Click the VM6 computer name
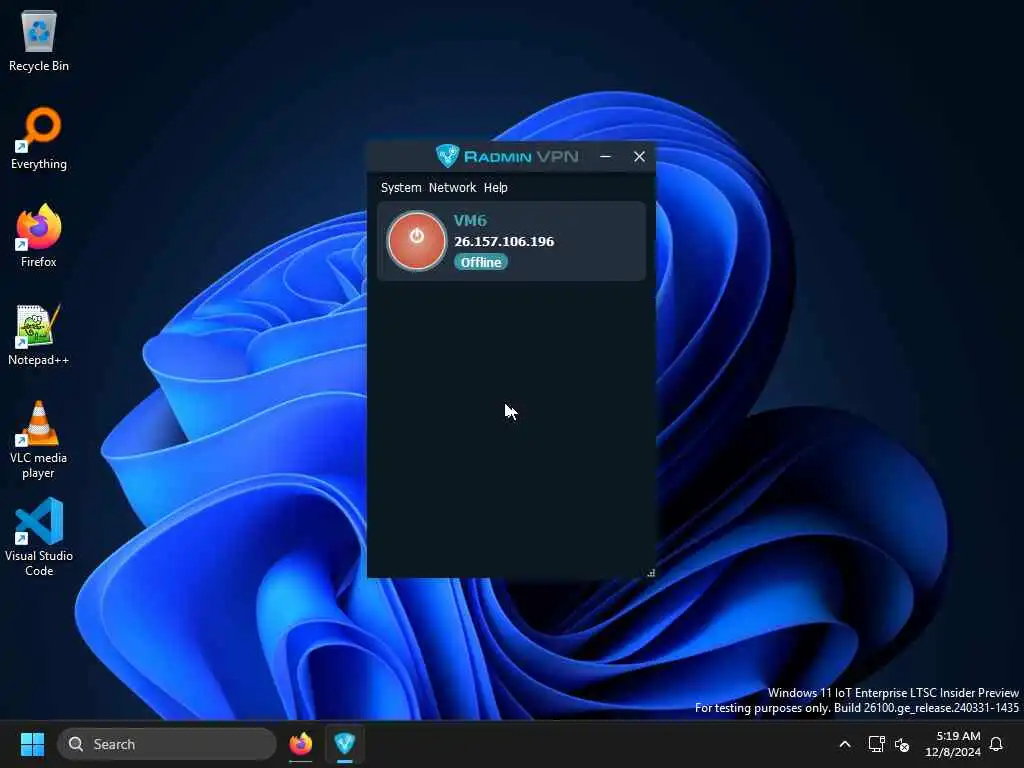Image resolution: width=1024 pixels, height=768 pixels. [470, 220]
